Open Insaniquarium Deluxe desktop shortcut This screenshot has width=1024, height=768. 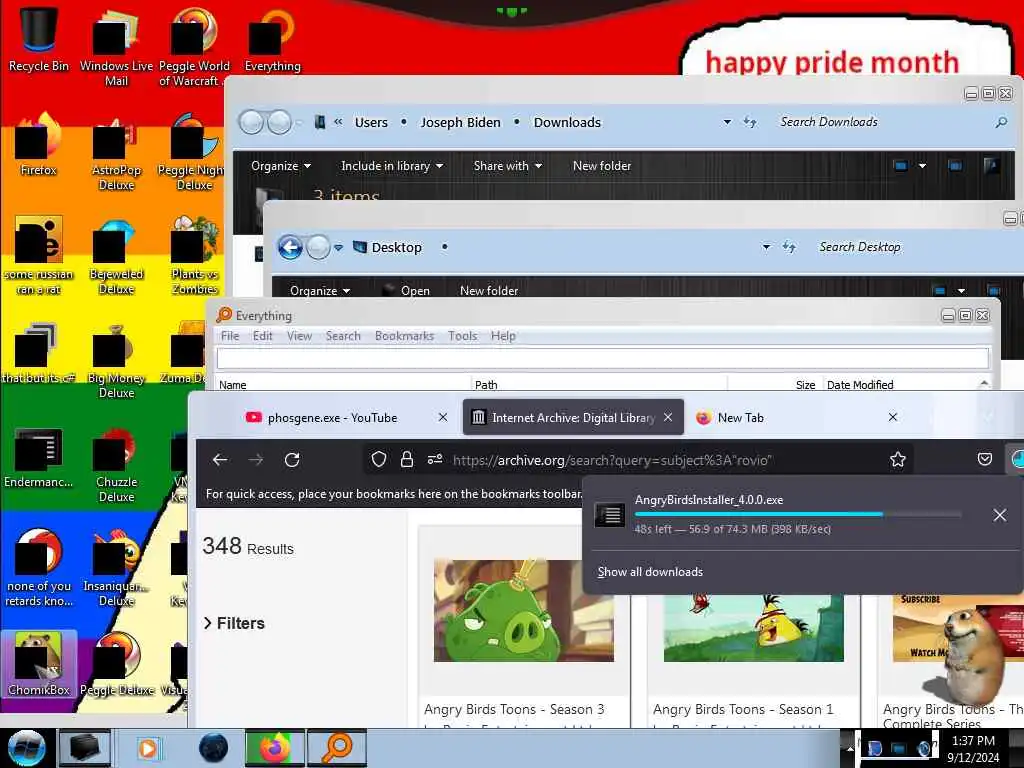pyautogui.click(x=116, y=568)
